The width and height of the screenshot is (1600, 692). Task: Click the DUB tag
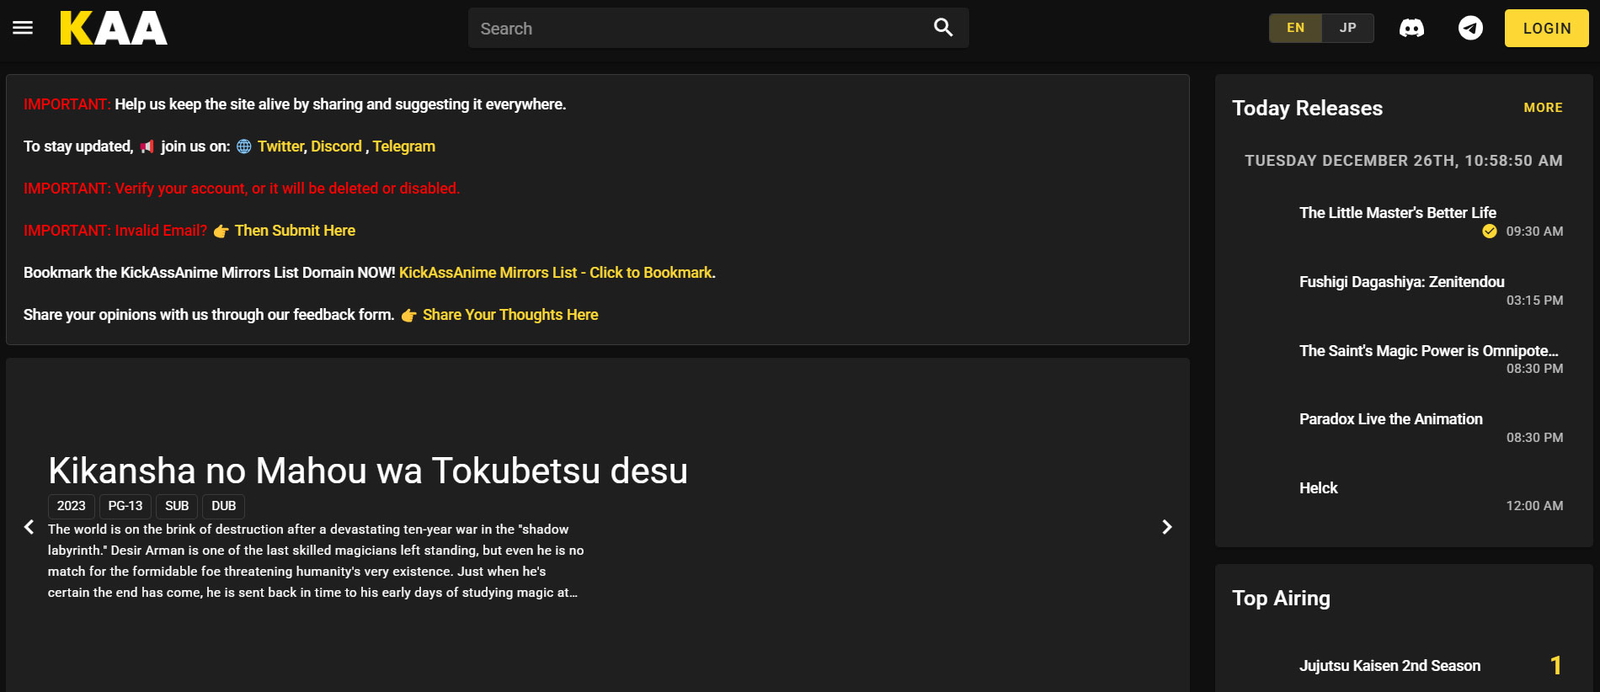(224, 506)
